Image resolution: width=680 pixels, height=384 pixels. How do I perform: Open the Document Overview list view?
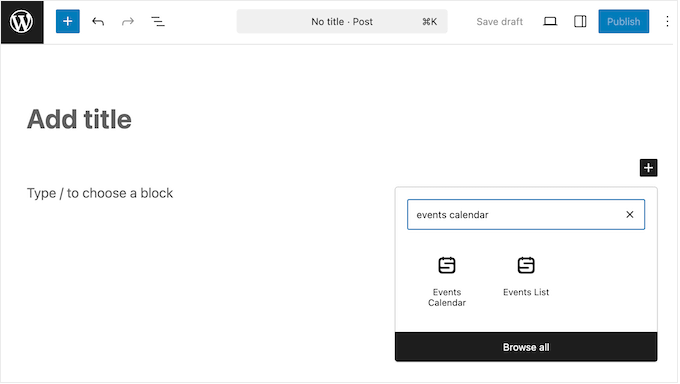tap(158, 21)
